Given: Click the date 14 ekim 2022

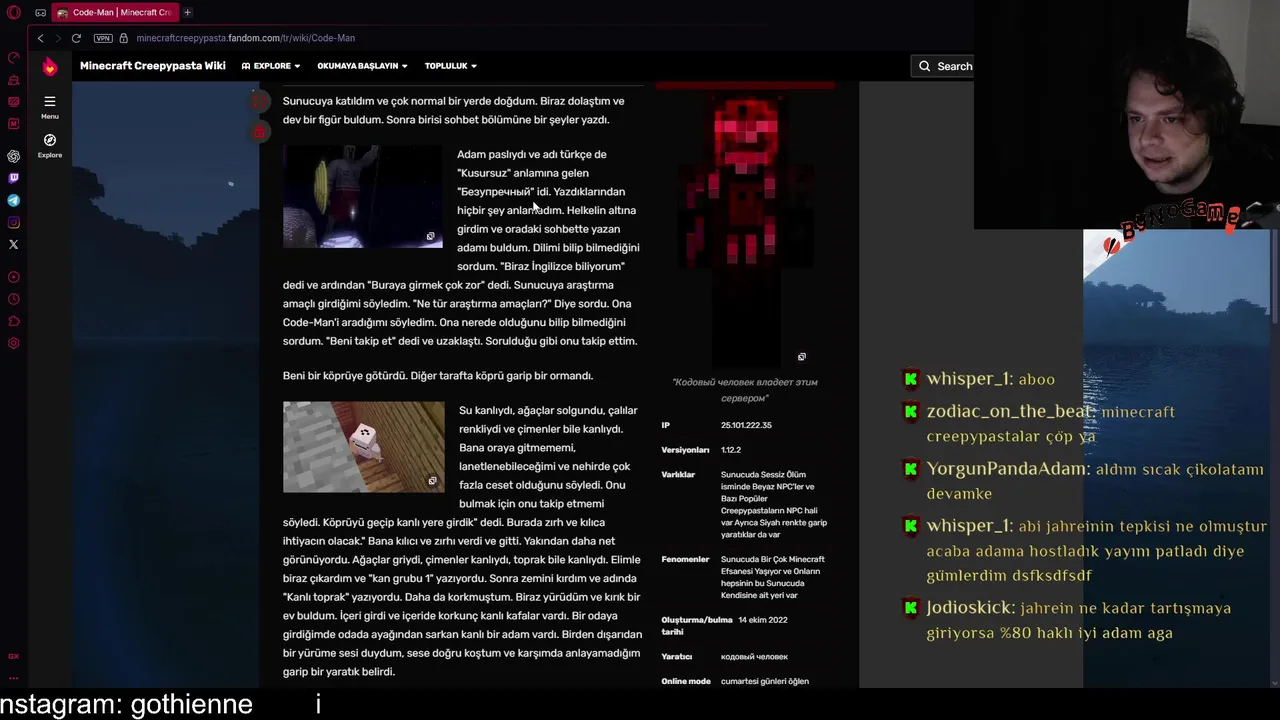Looking at the screenshot, I should (x=763, y=620).
